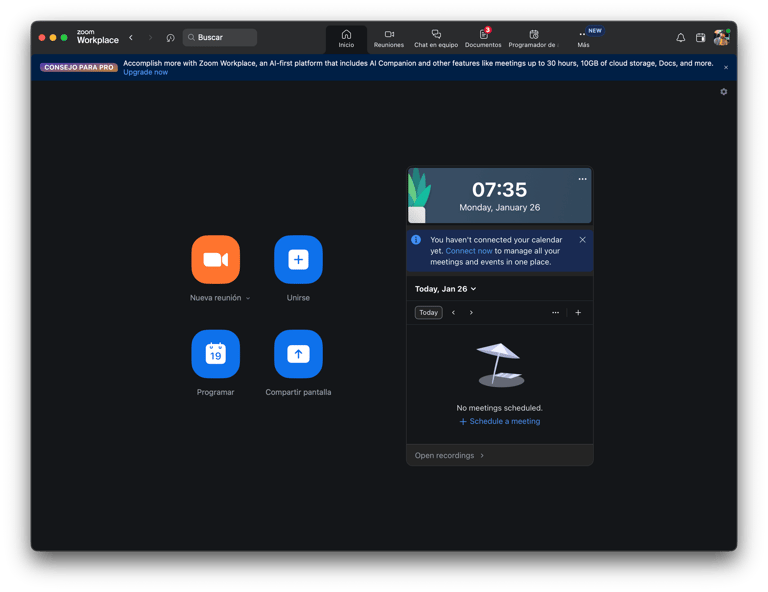Click the Today button

pos(429,312)
